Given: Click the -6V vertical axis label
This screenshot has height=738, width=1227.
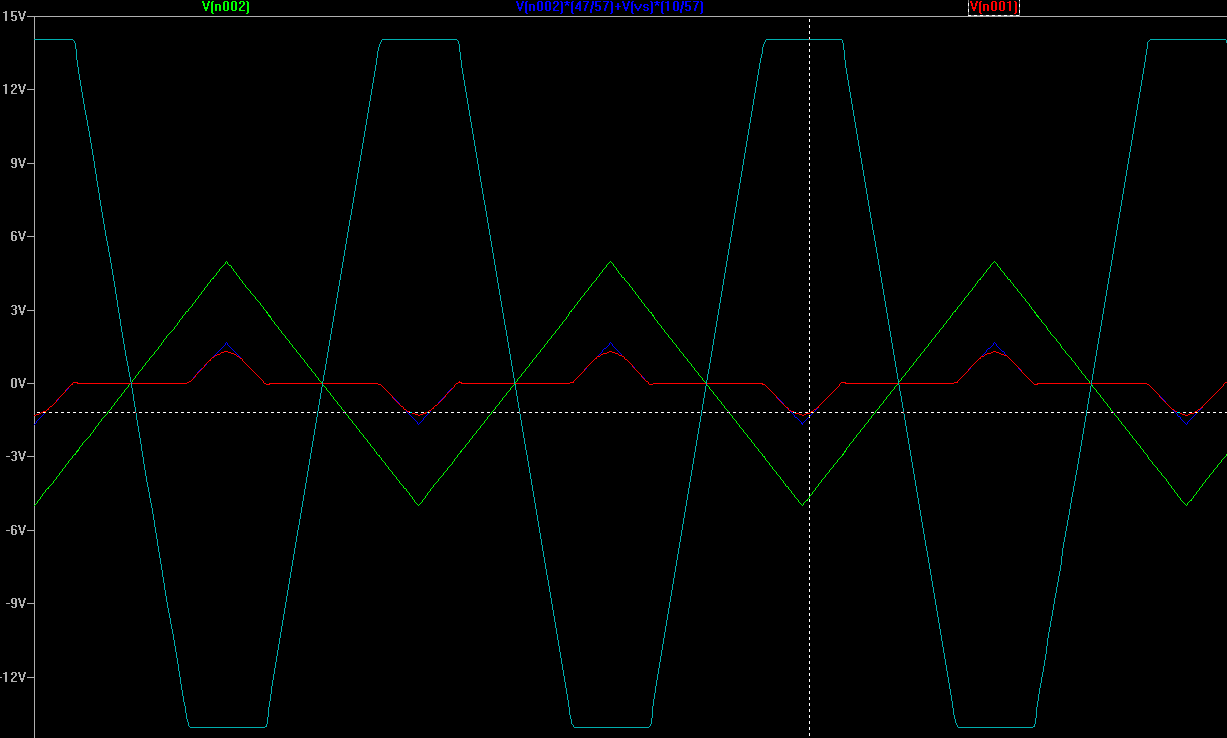Looking at the screenshot, I should pyautogui.click(x=14, y=530).
